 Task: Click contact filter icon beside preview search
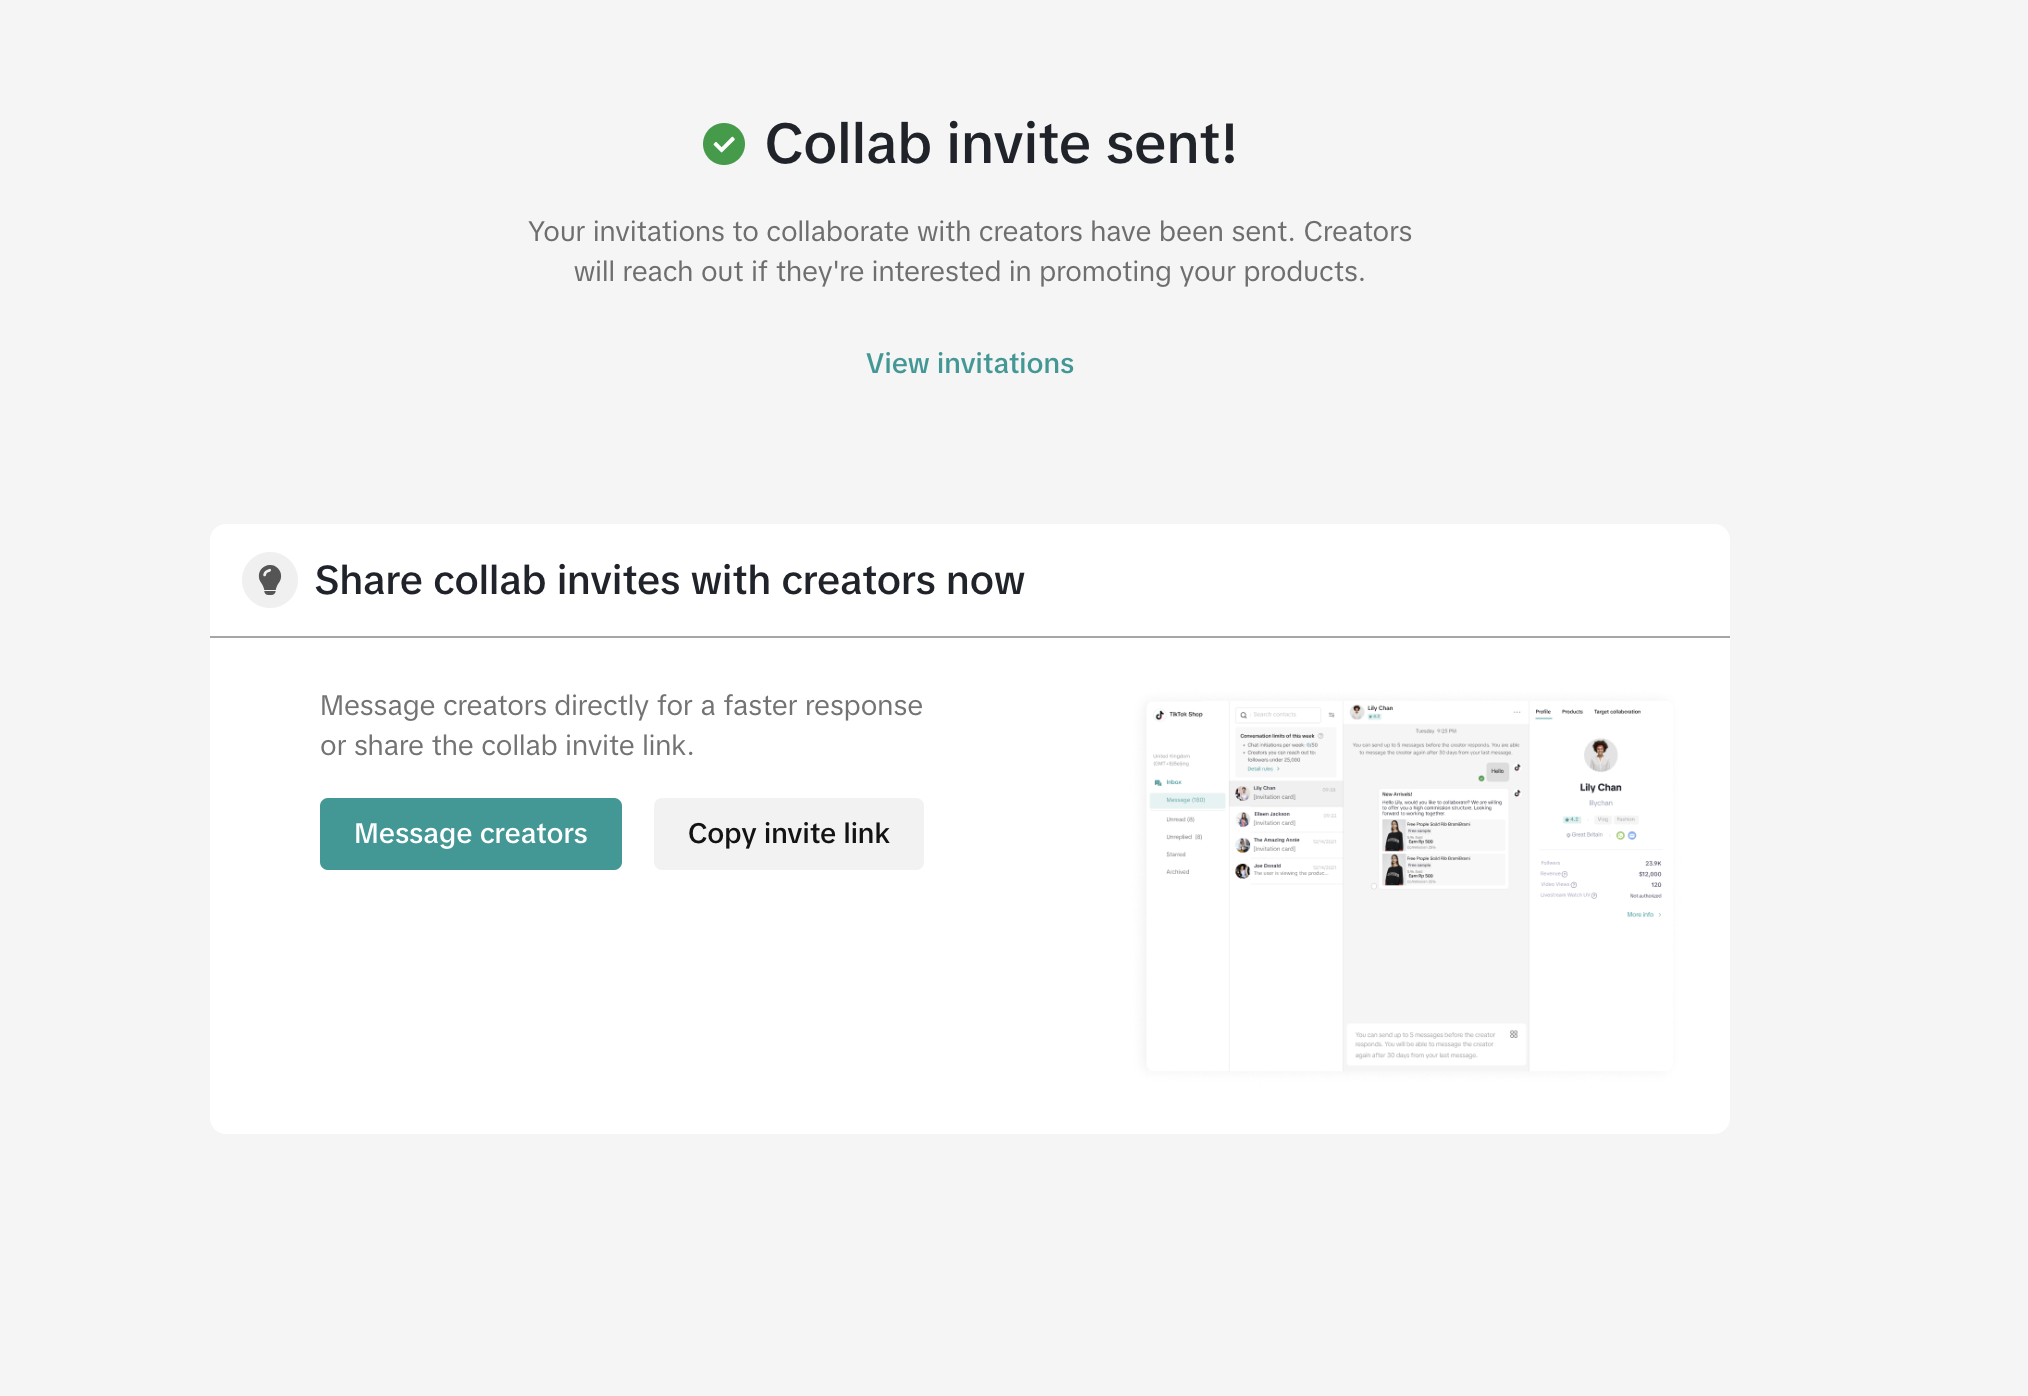tap(1331, 715)
